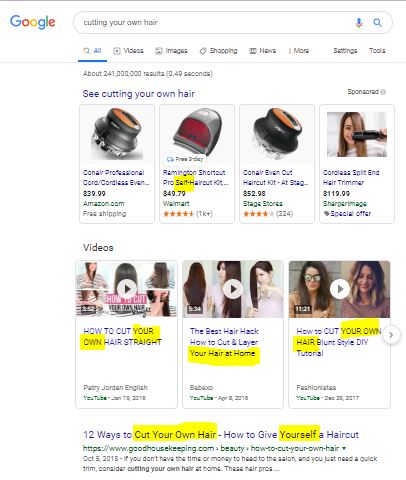Click the goodhousekeeping.com URL breadcrumb
Image resolution: width=406 pixels, height=480 pixels.
[211, 448]
